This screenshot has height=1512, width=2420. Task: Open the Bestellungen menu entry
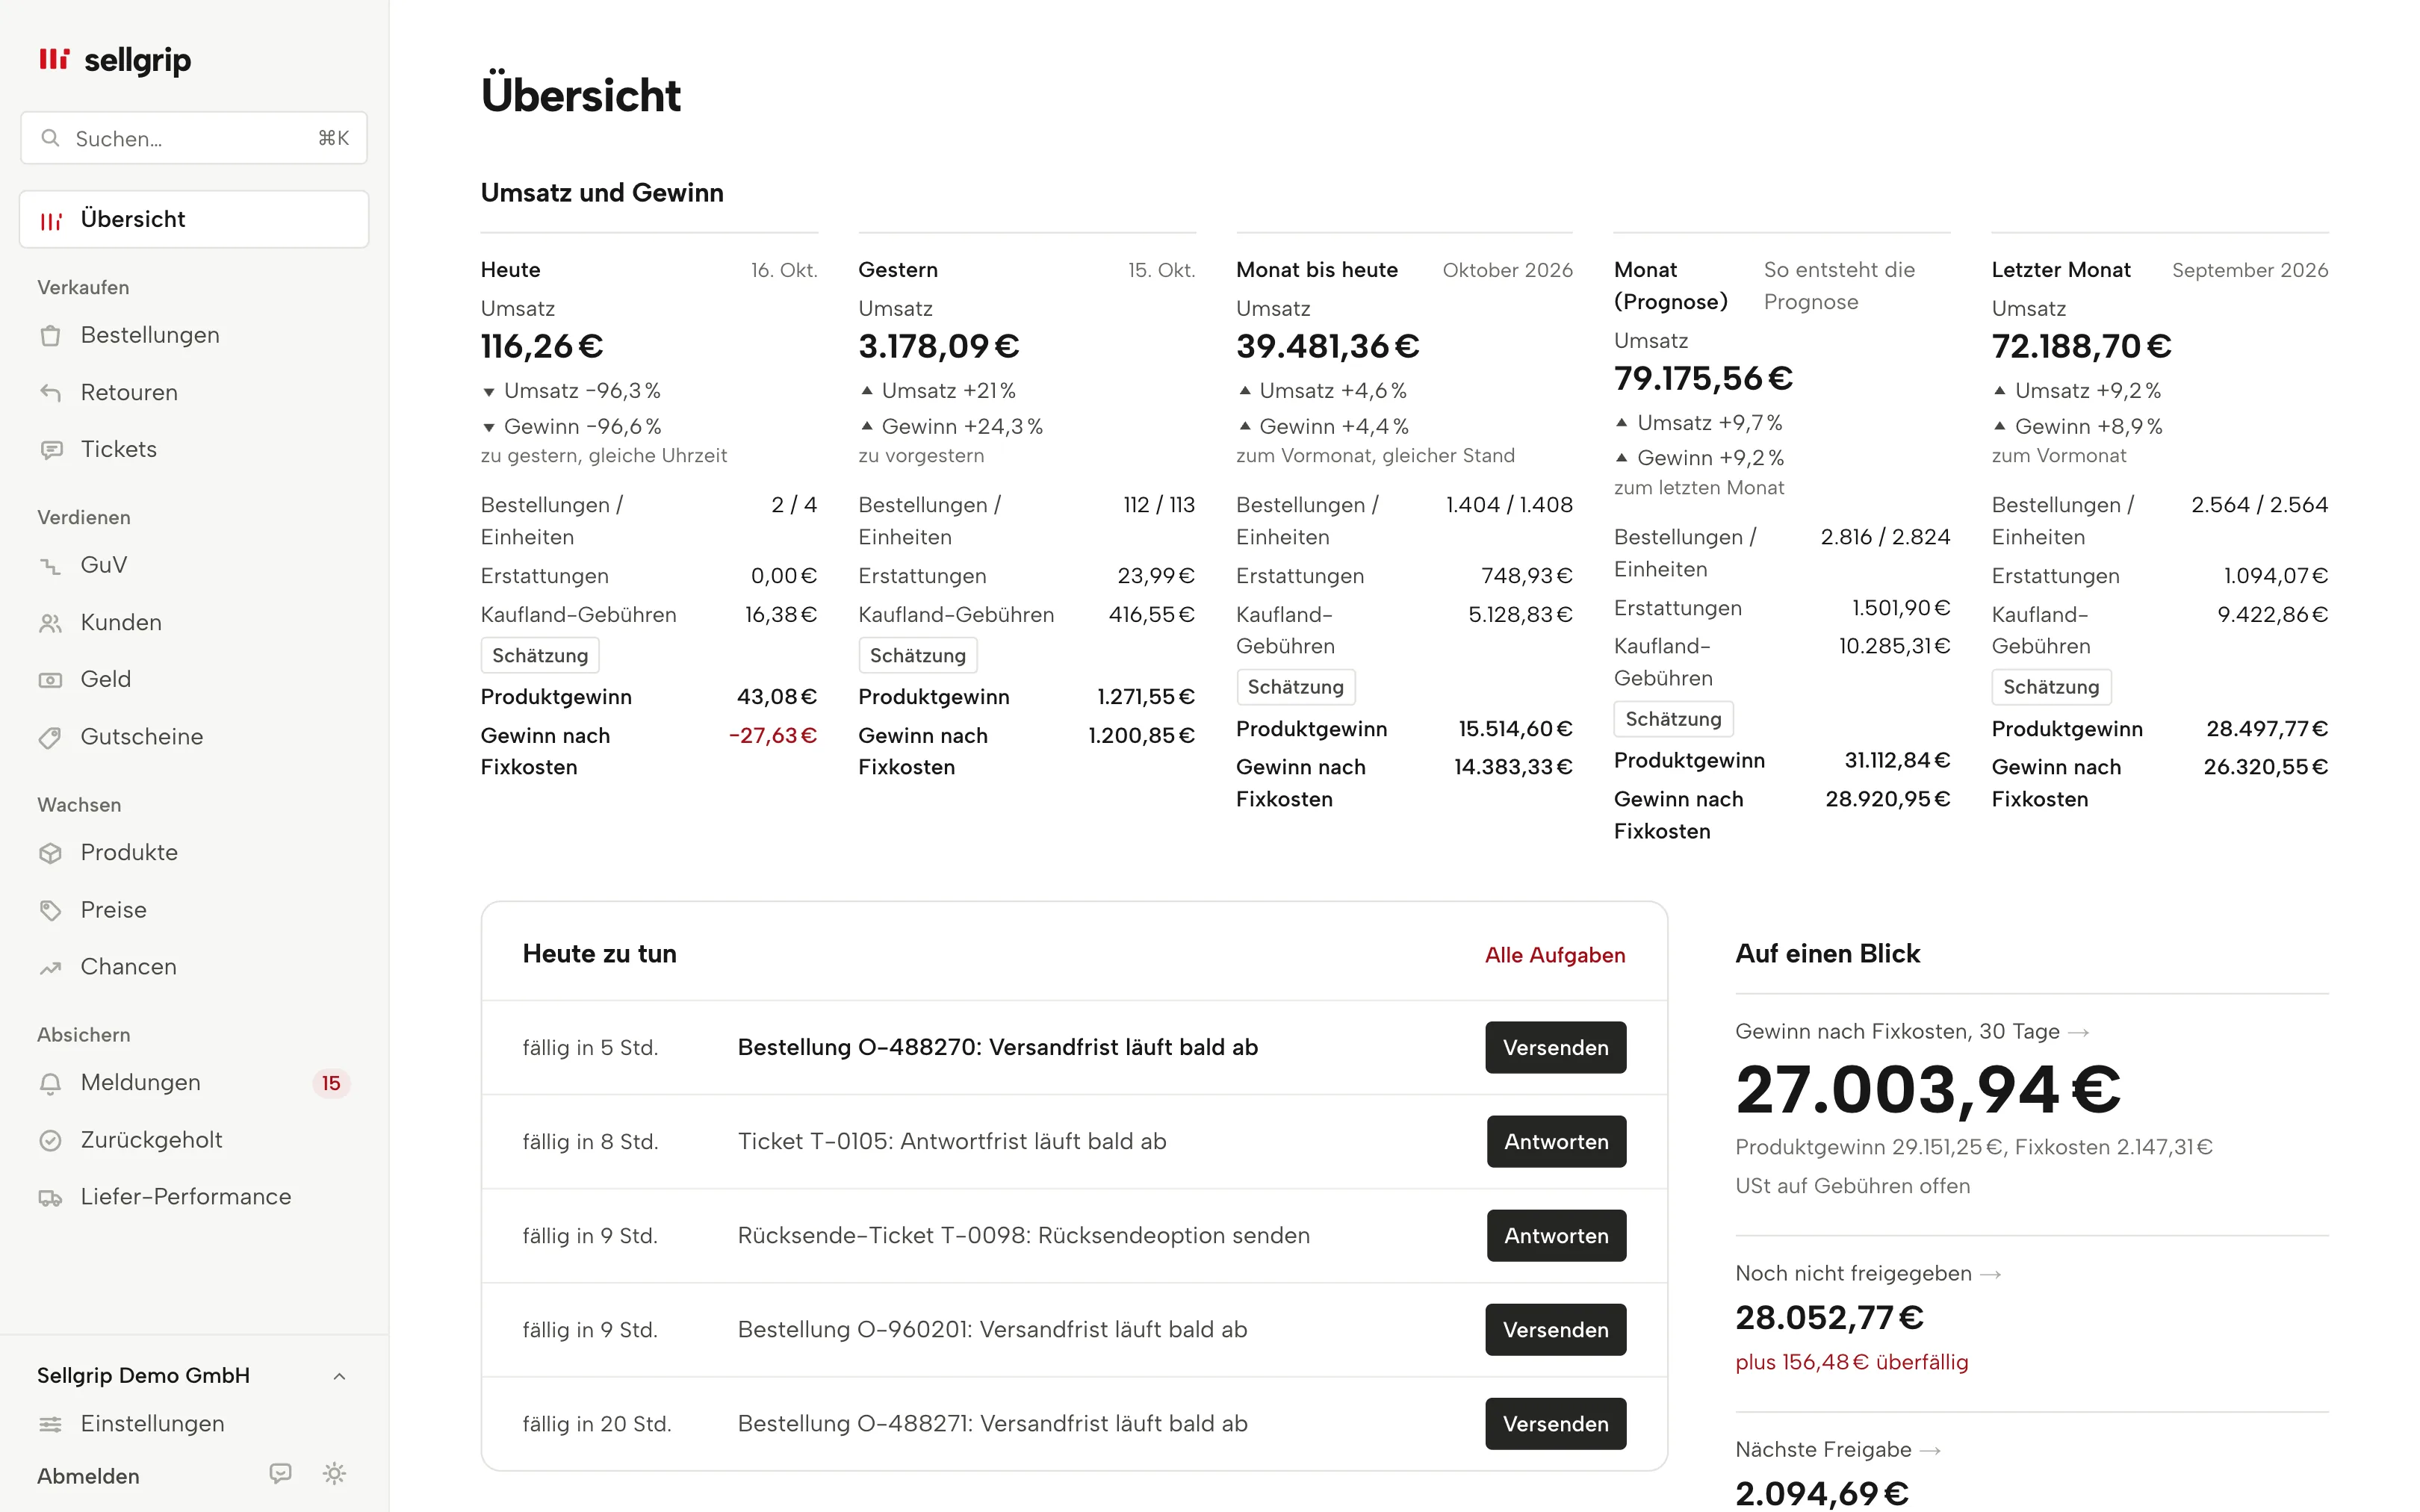pos(194,336)
